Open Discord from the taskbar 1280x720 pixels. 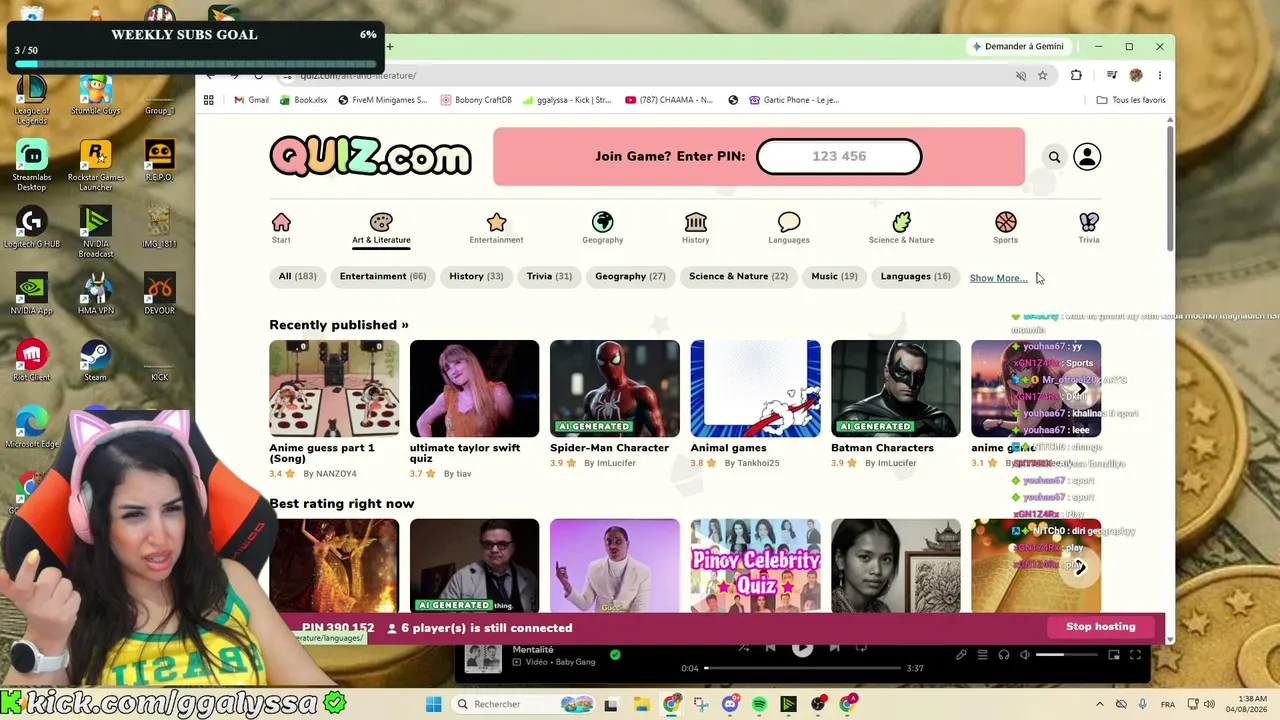[x=730, y=704]
